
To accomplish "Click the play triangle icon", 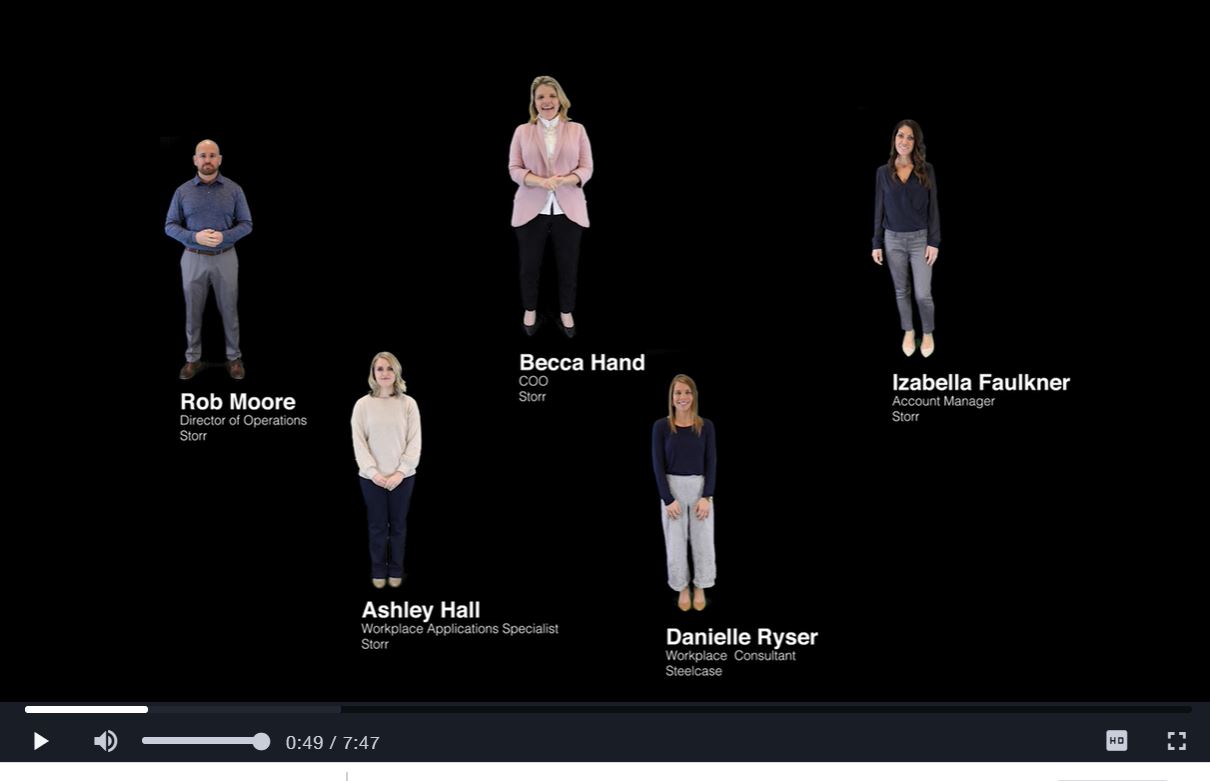I will pyautogui.click(x=41, y=741).
